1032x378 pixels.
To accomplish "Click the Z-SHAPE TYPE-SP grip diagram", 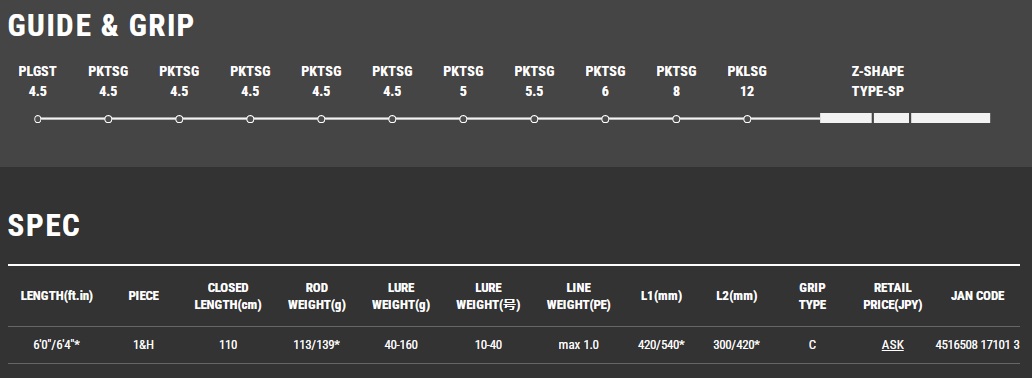I will [905, 118].
